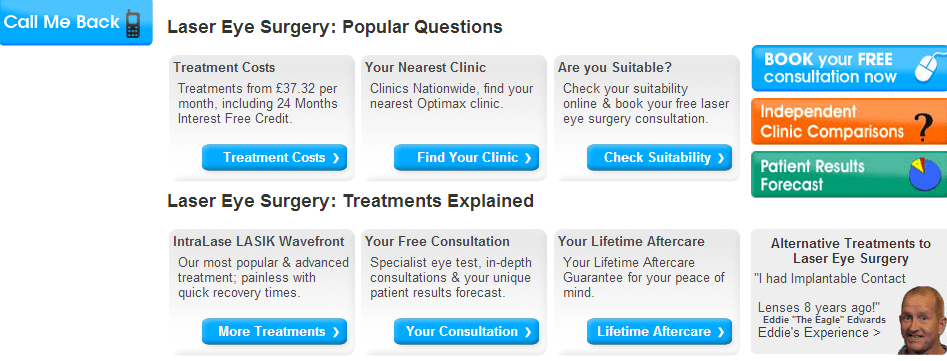This screenshot has width=947, height=361.
Task: Open More Treatments button
Action: (274, 331)
